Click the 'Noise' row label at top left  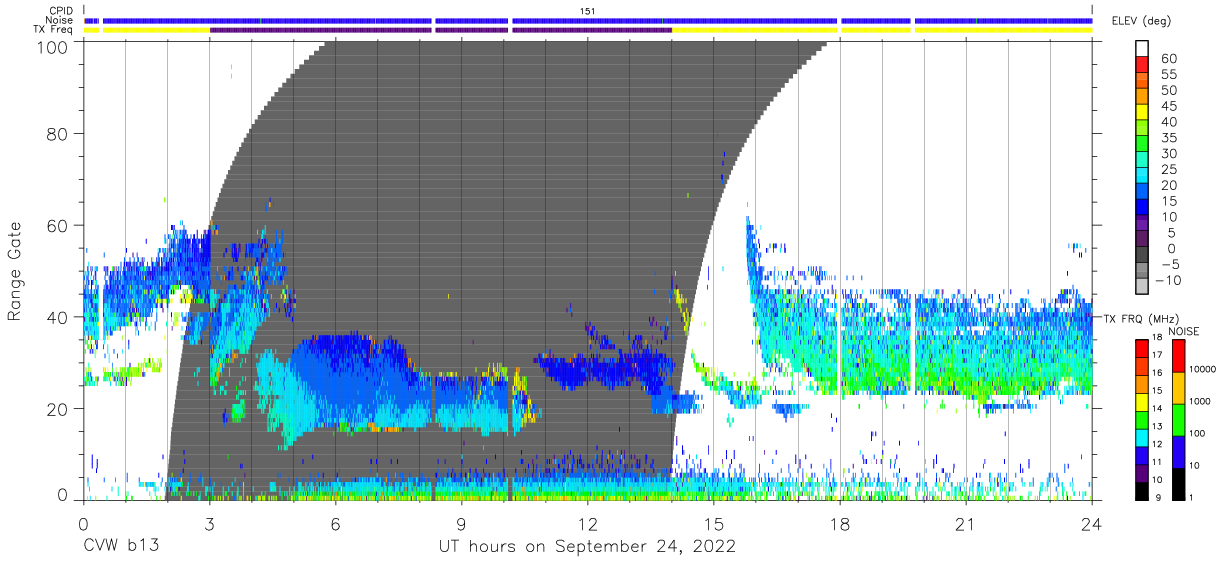pos(61,20)
